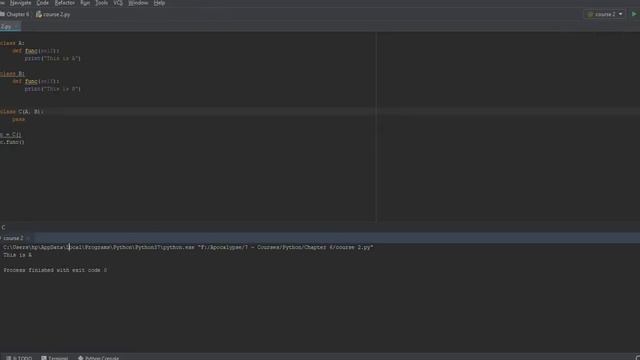Click the "class B:" code line
This screenshot has width=640, height=360.
(12, 74)
